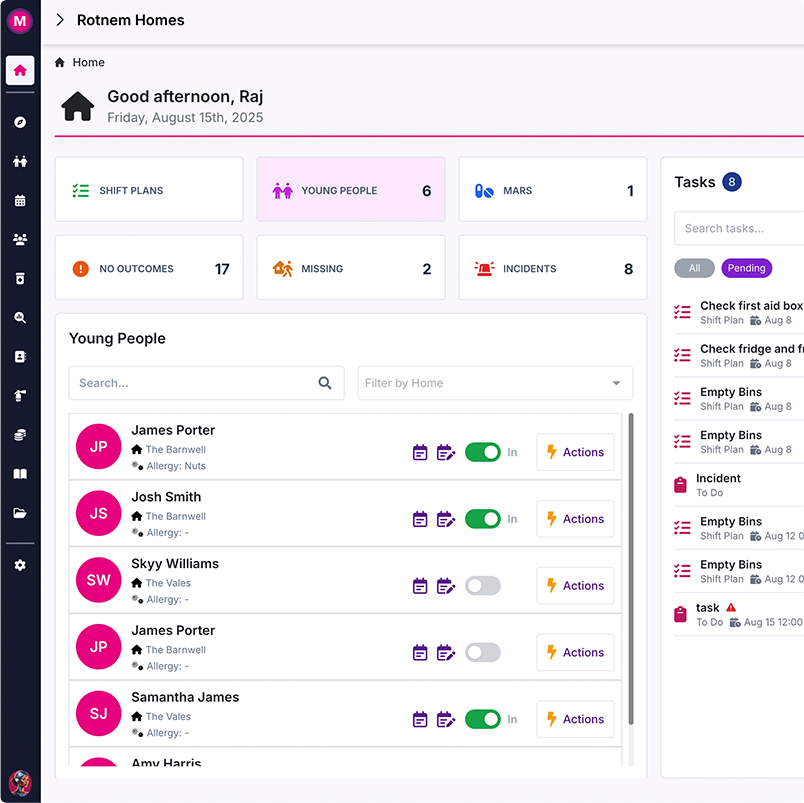Collapse the Rotnem Homes header chevron
This screenshot has height=803, width=804.
[x=59, y=19]
